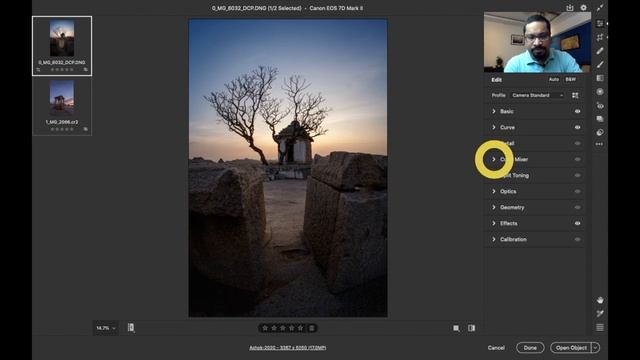Expand the Calibration panel
Viewport: 640px width, 360px height.
tap(494, 239)
